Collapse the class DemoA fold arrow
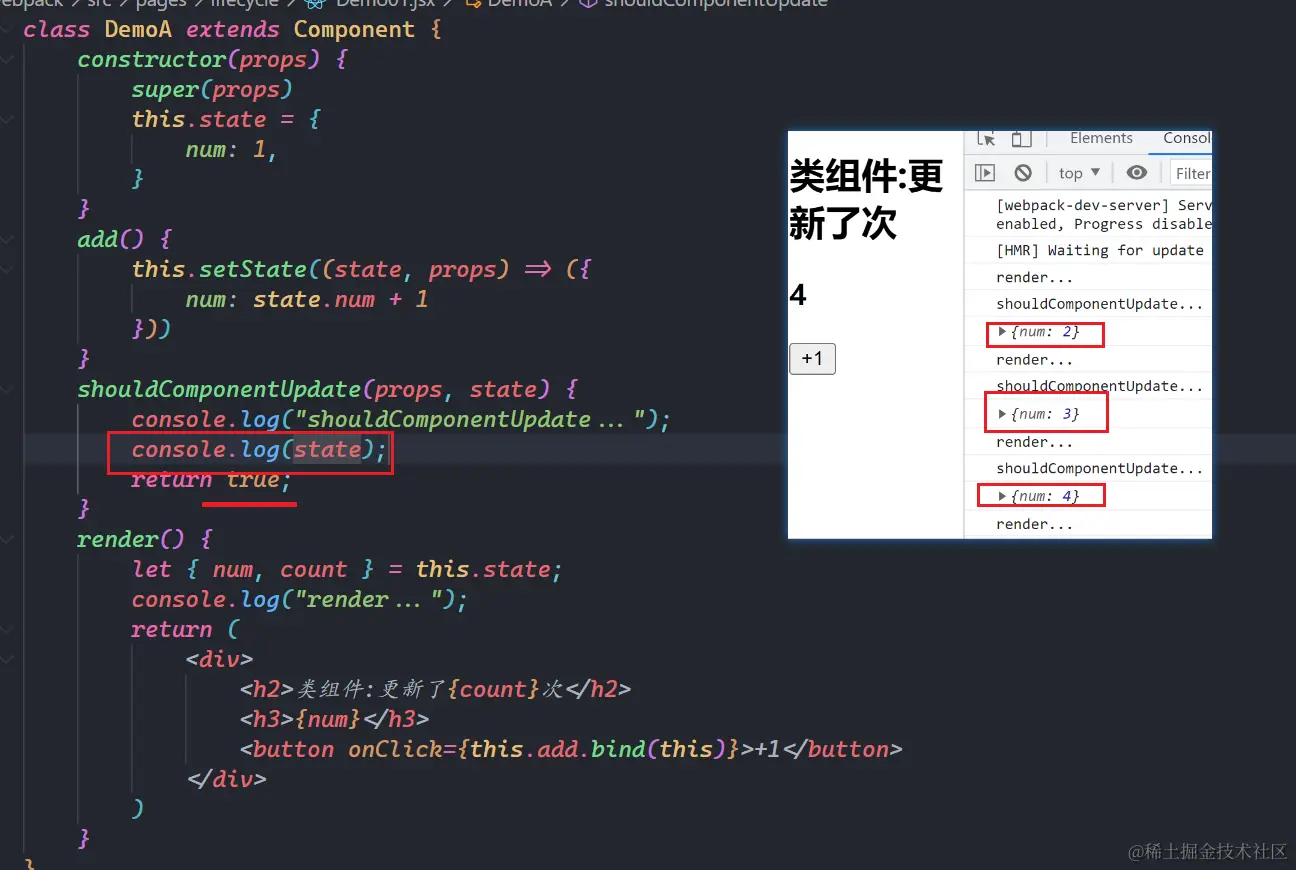Screen dimensions: 1296x870 (x=7, y=30)
